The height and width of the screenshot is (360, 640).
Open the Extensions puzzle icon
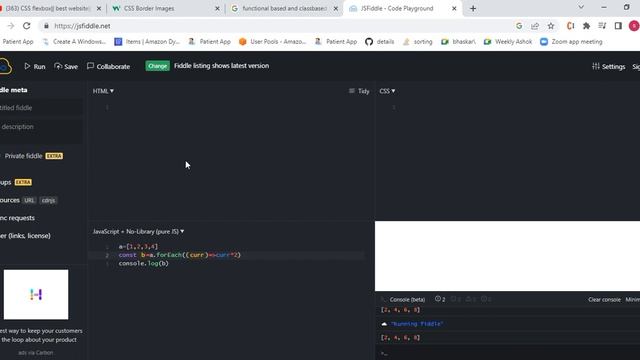pyautogui.click(x=586, y=26)
